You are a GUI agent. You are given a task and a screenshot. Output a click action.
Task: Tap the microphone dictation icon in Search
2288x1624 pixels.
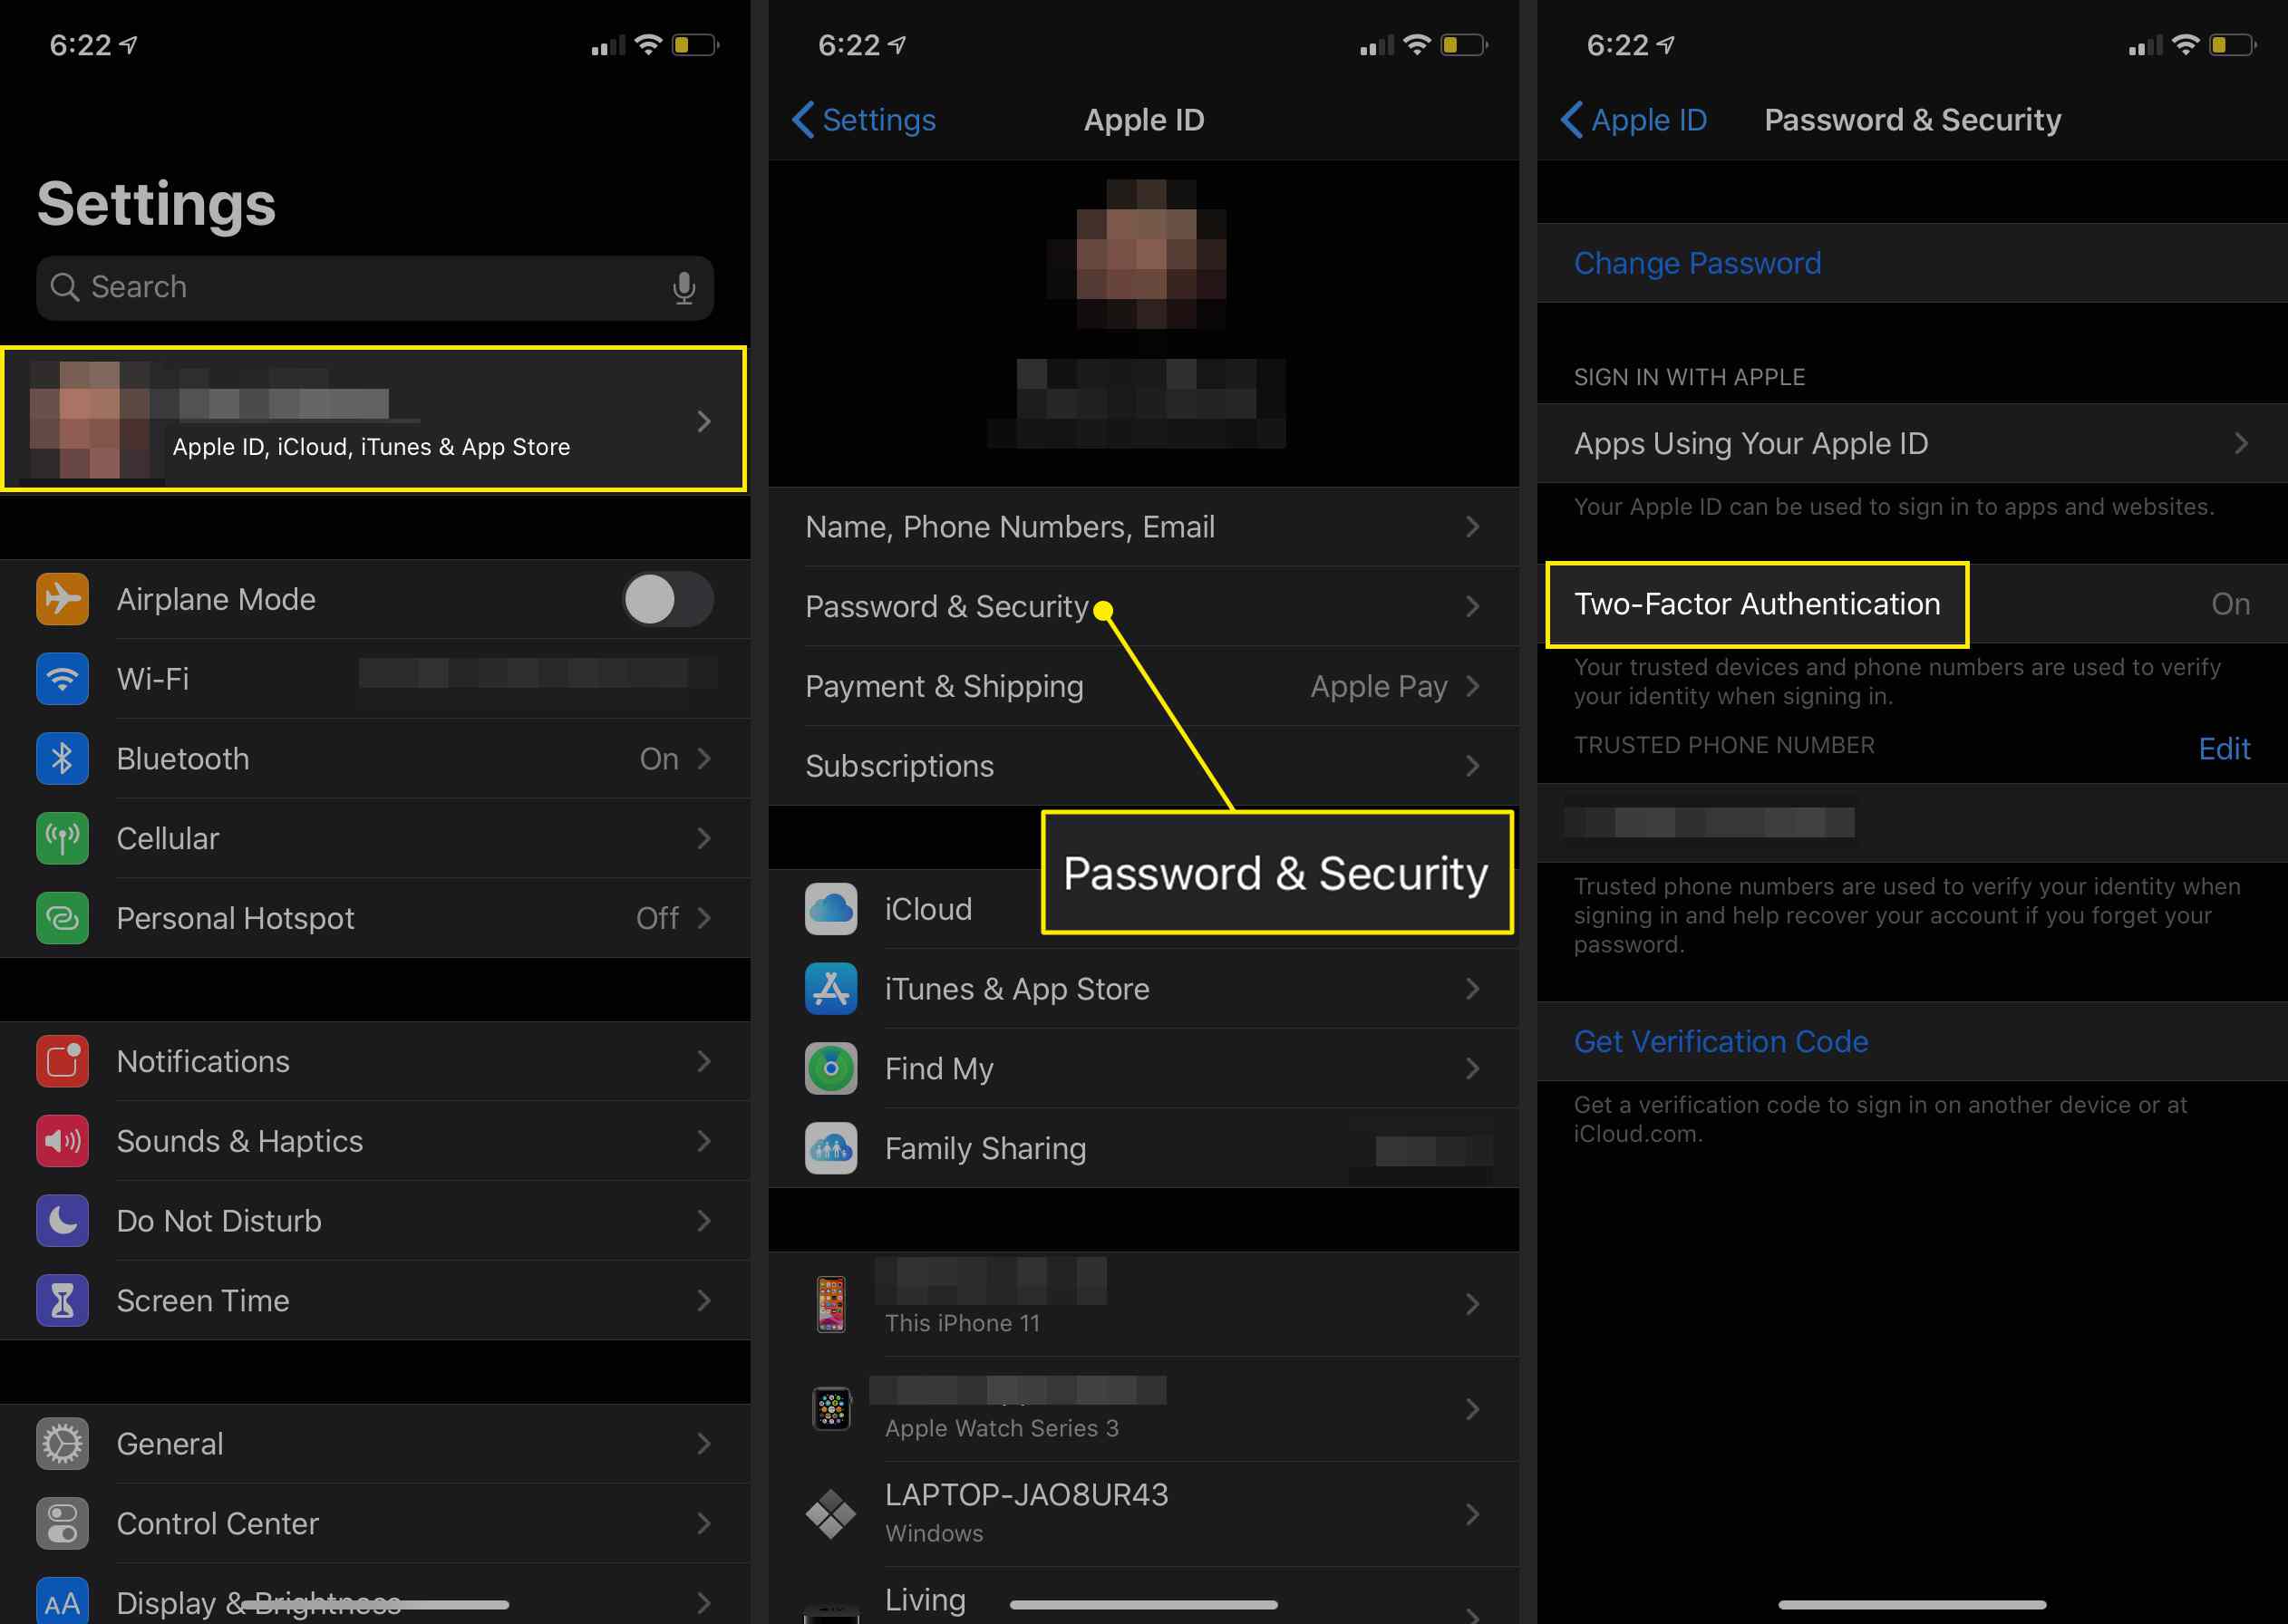[x=684, y=288]
